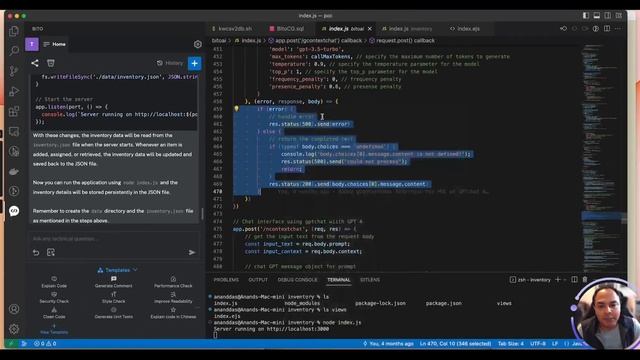Click the lightbulb code action on line 459

pos(236,109)
